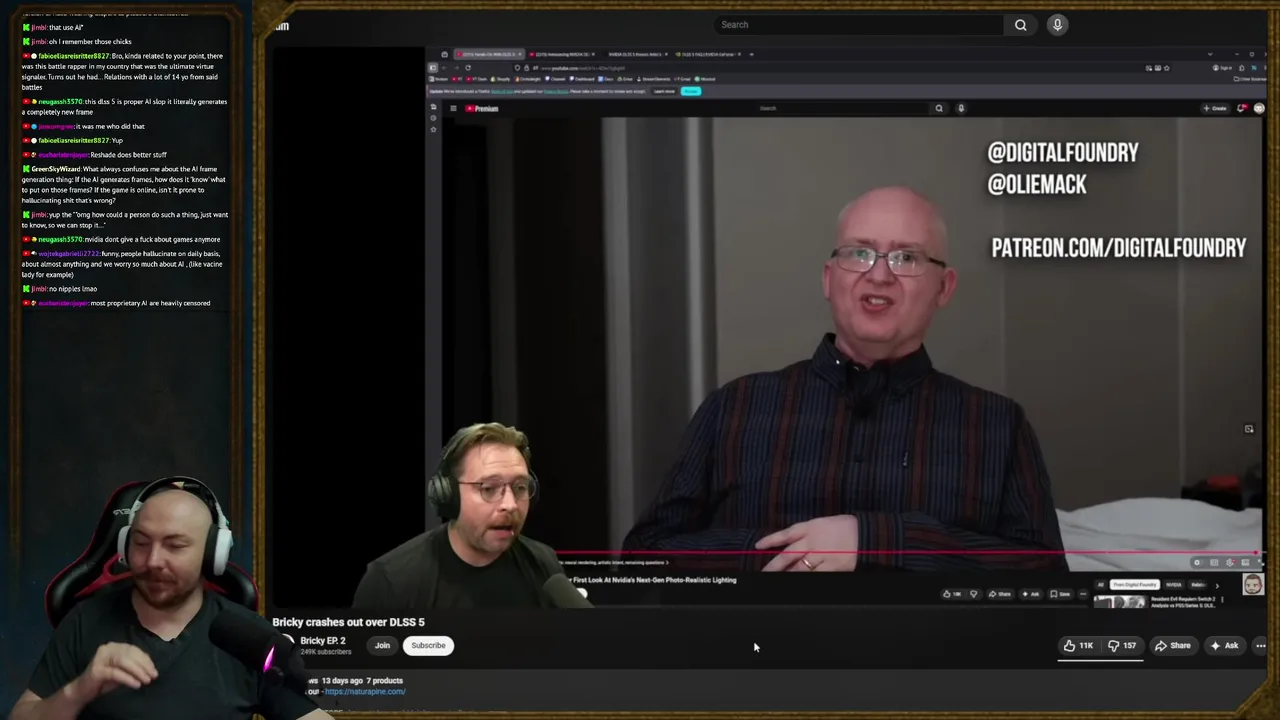Select the DLSS 5 FAQ tab in embedded browser
Viewport: 1280px width, 720px height.
pos(708,54)
